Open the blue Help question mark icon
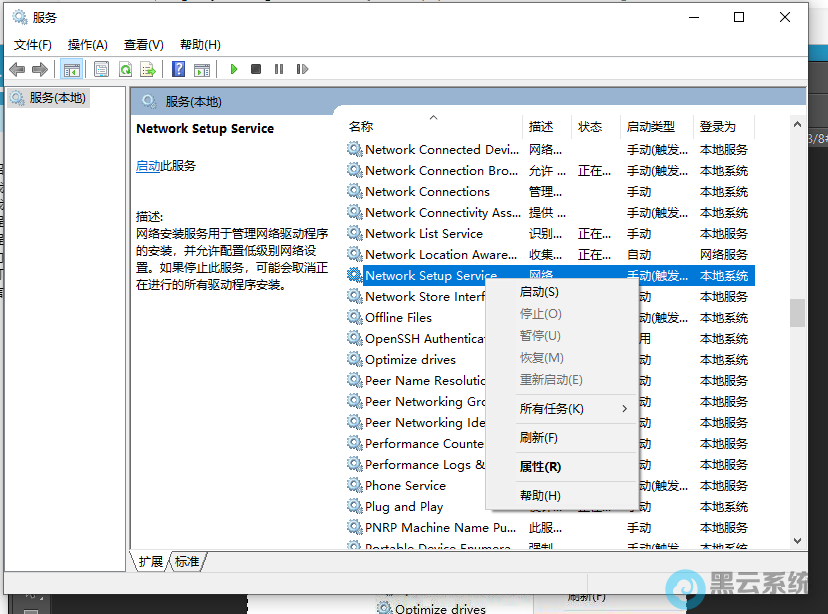Screen dimensions: 828x614 178,69
